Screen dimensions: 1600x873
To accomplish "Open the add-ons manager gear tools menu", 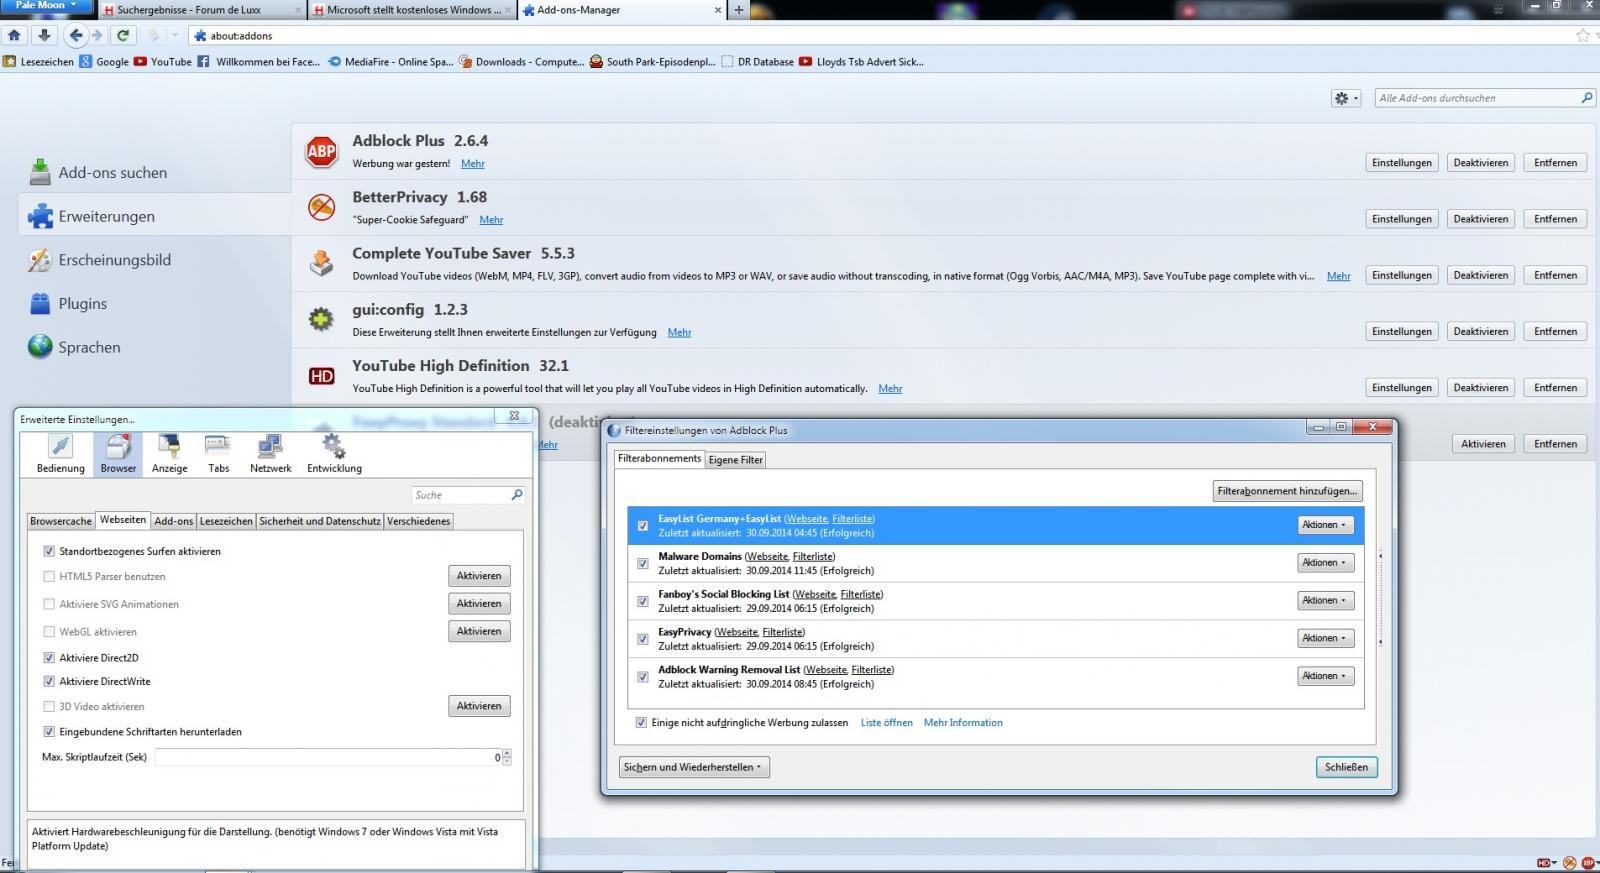I will click(x=1346, y=98).
